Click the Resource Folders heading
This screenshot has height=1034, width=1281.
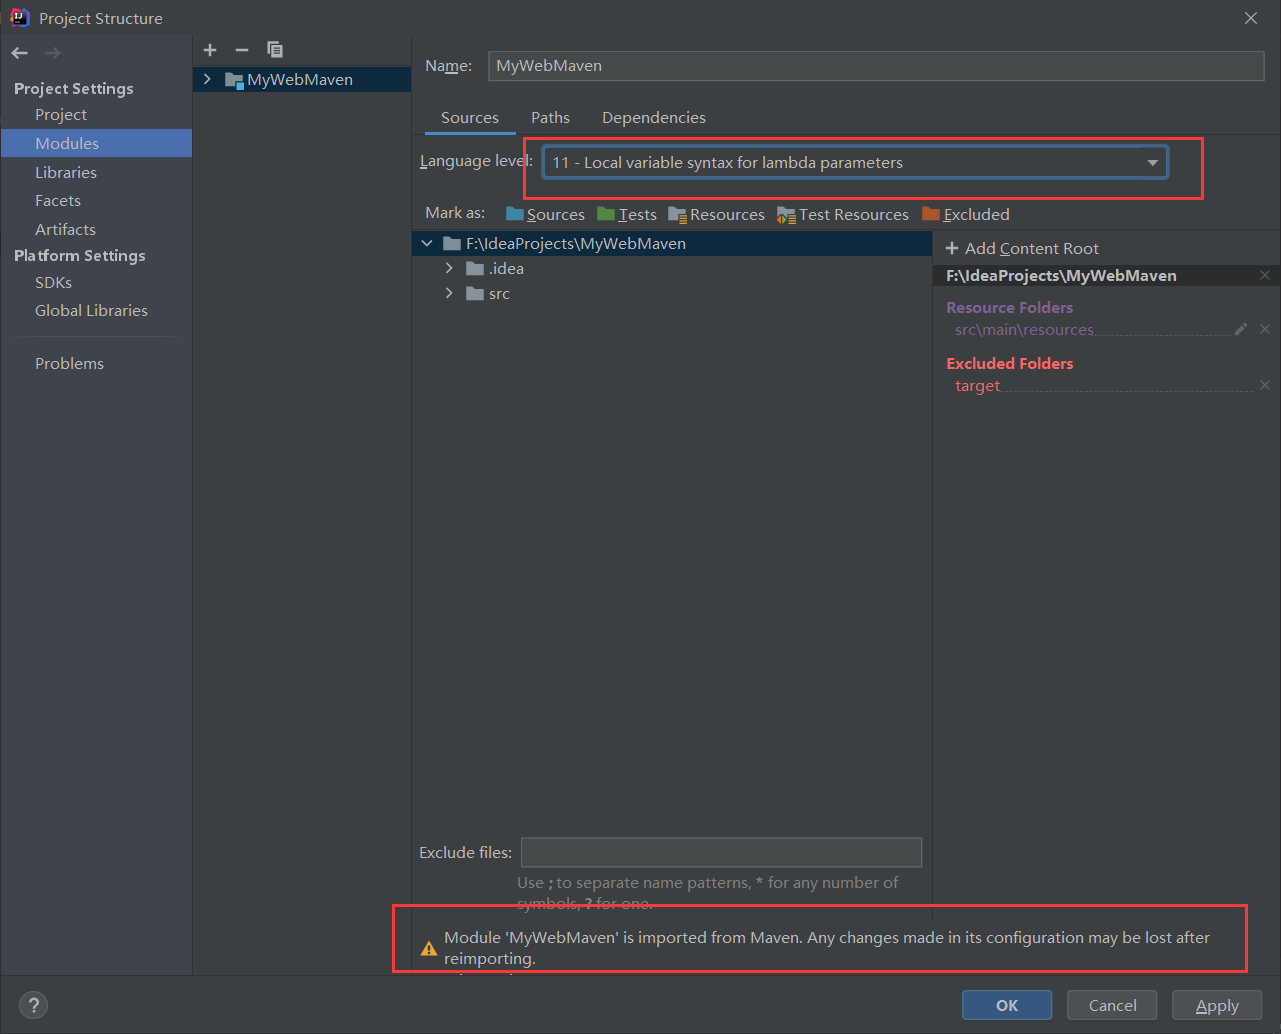point(1009,307)
